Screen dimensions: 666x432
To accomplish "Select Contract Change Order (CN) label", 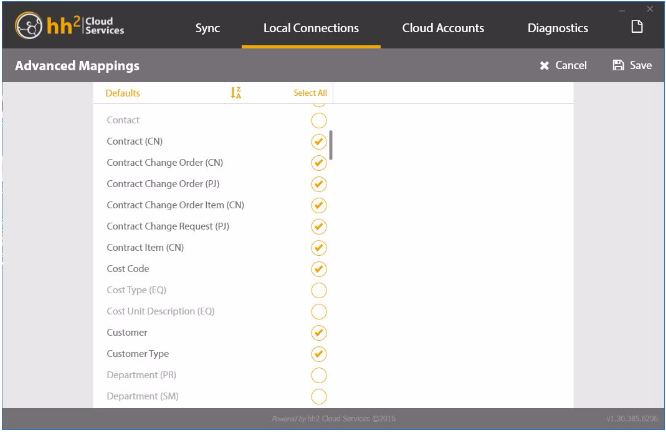I will point(165,163).
